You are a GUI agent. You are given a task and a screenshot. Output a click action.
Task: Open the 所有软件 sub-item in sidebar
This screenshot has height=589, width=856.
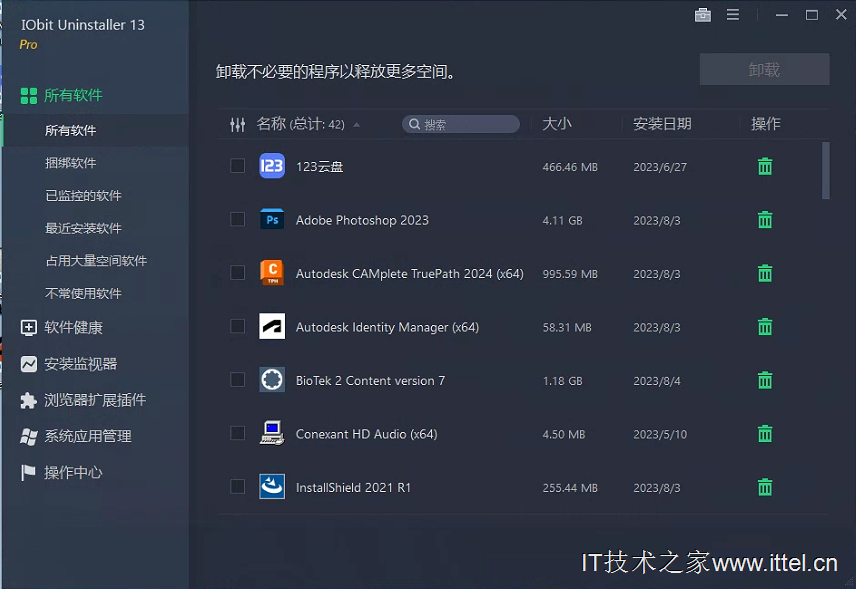click(x=70, y=130)
